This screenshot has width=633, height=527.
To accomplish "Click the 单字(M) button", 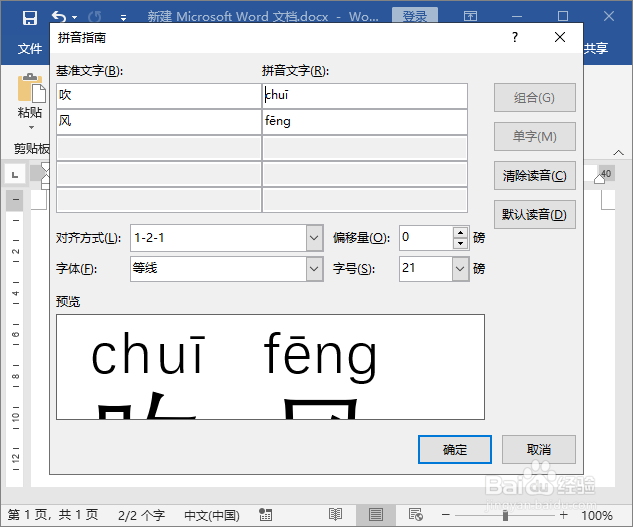I will pos(534,136).
